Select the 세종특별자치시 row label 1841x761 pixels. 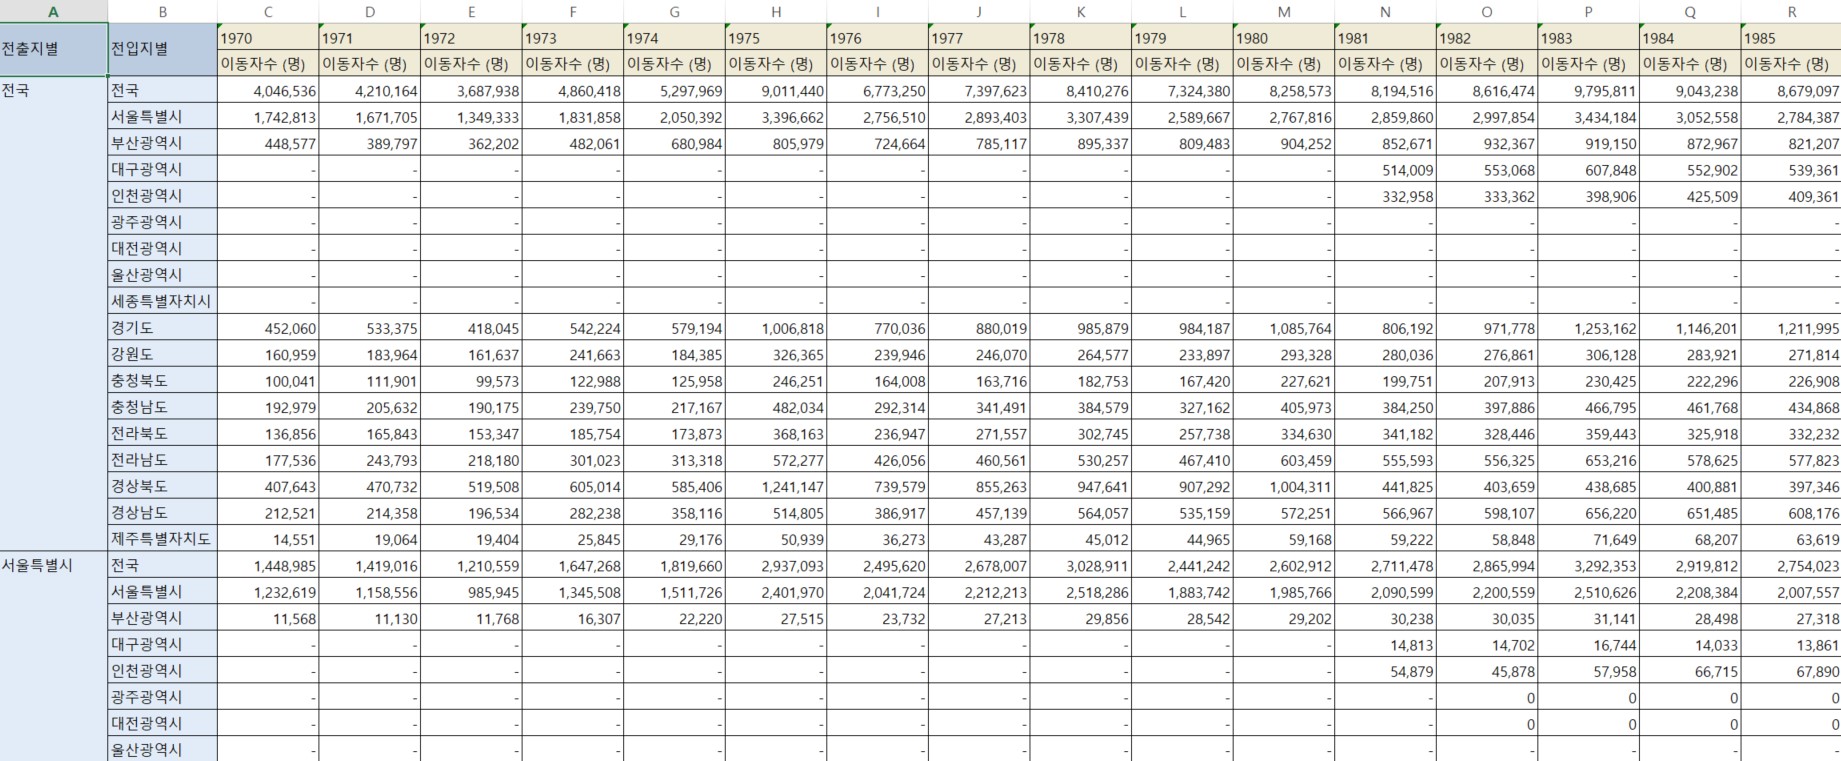point(163,301)
